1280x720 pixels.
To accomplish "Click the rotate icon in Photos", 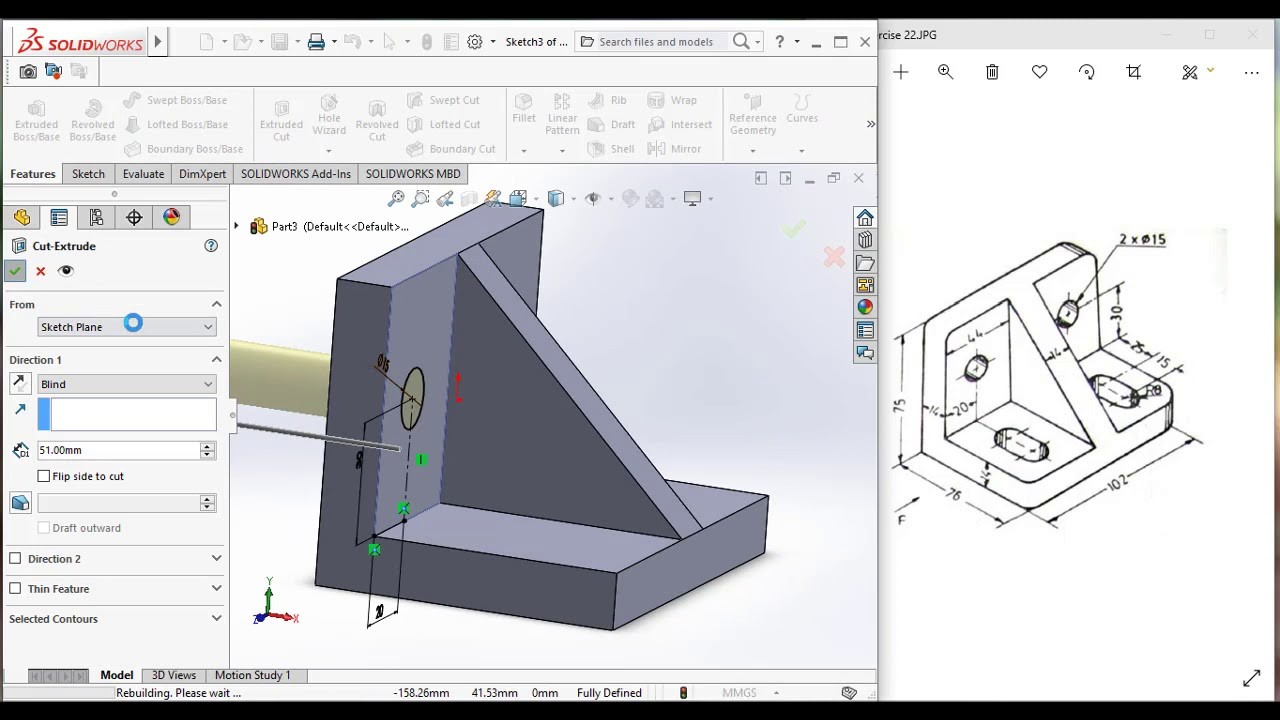I will [x=1087, y=72].
